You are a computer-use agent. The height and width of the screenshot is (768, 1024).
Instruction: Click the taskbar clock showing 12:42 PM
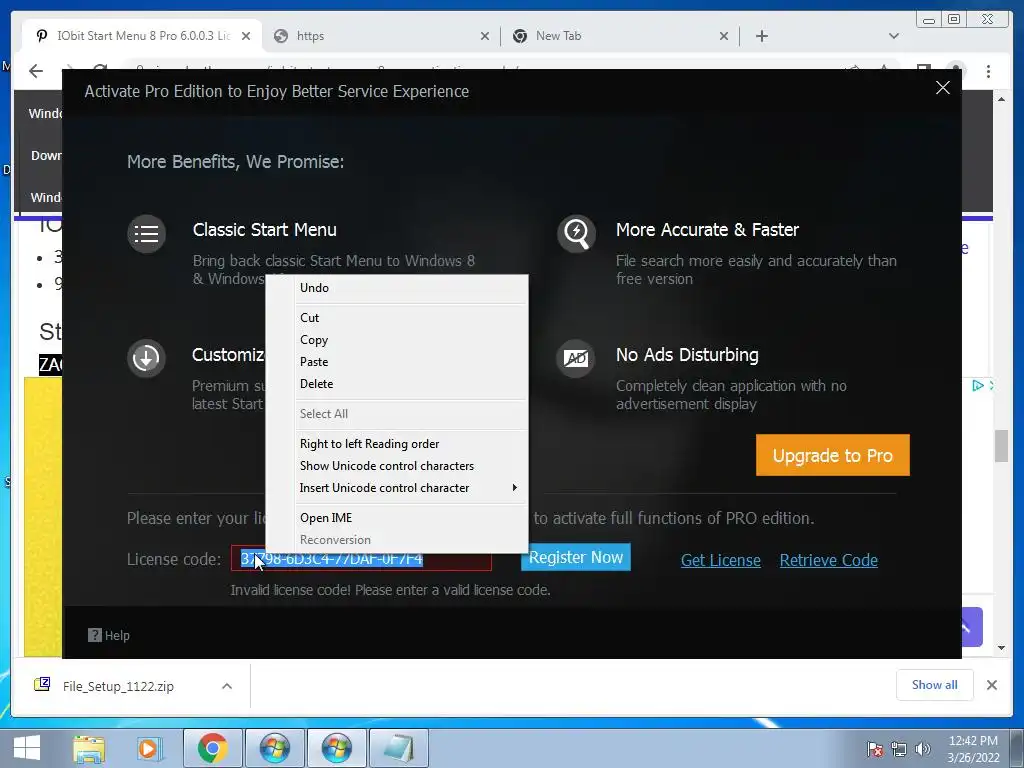point(973,749)
